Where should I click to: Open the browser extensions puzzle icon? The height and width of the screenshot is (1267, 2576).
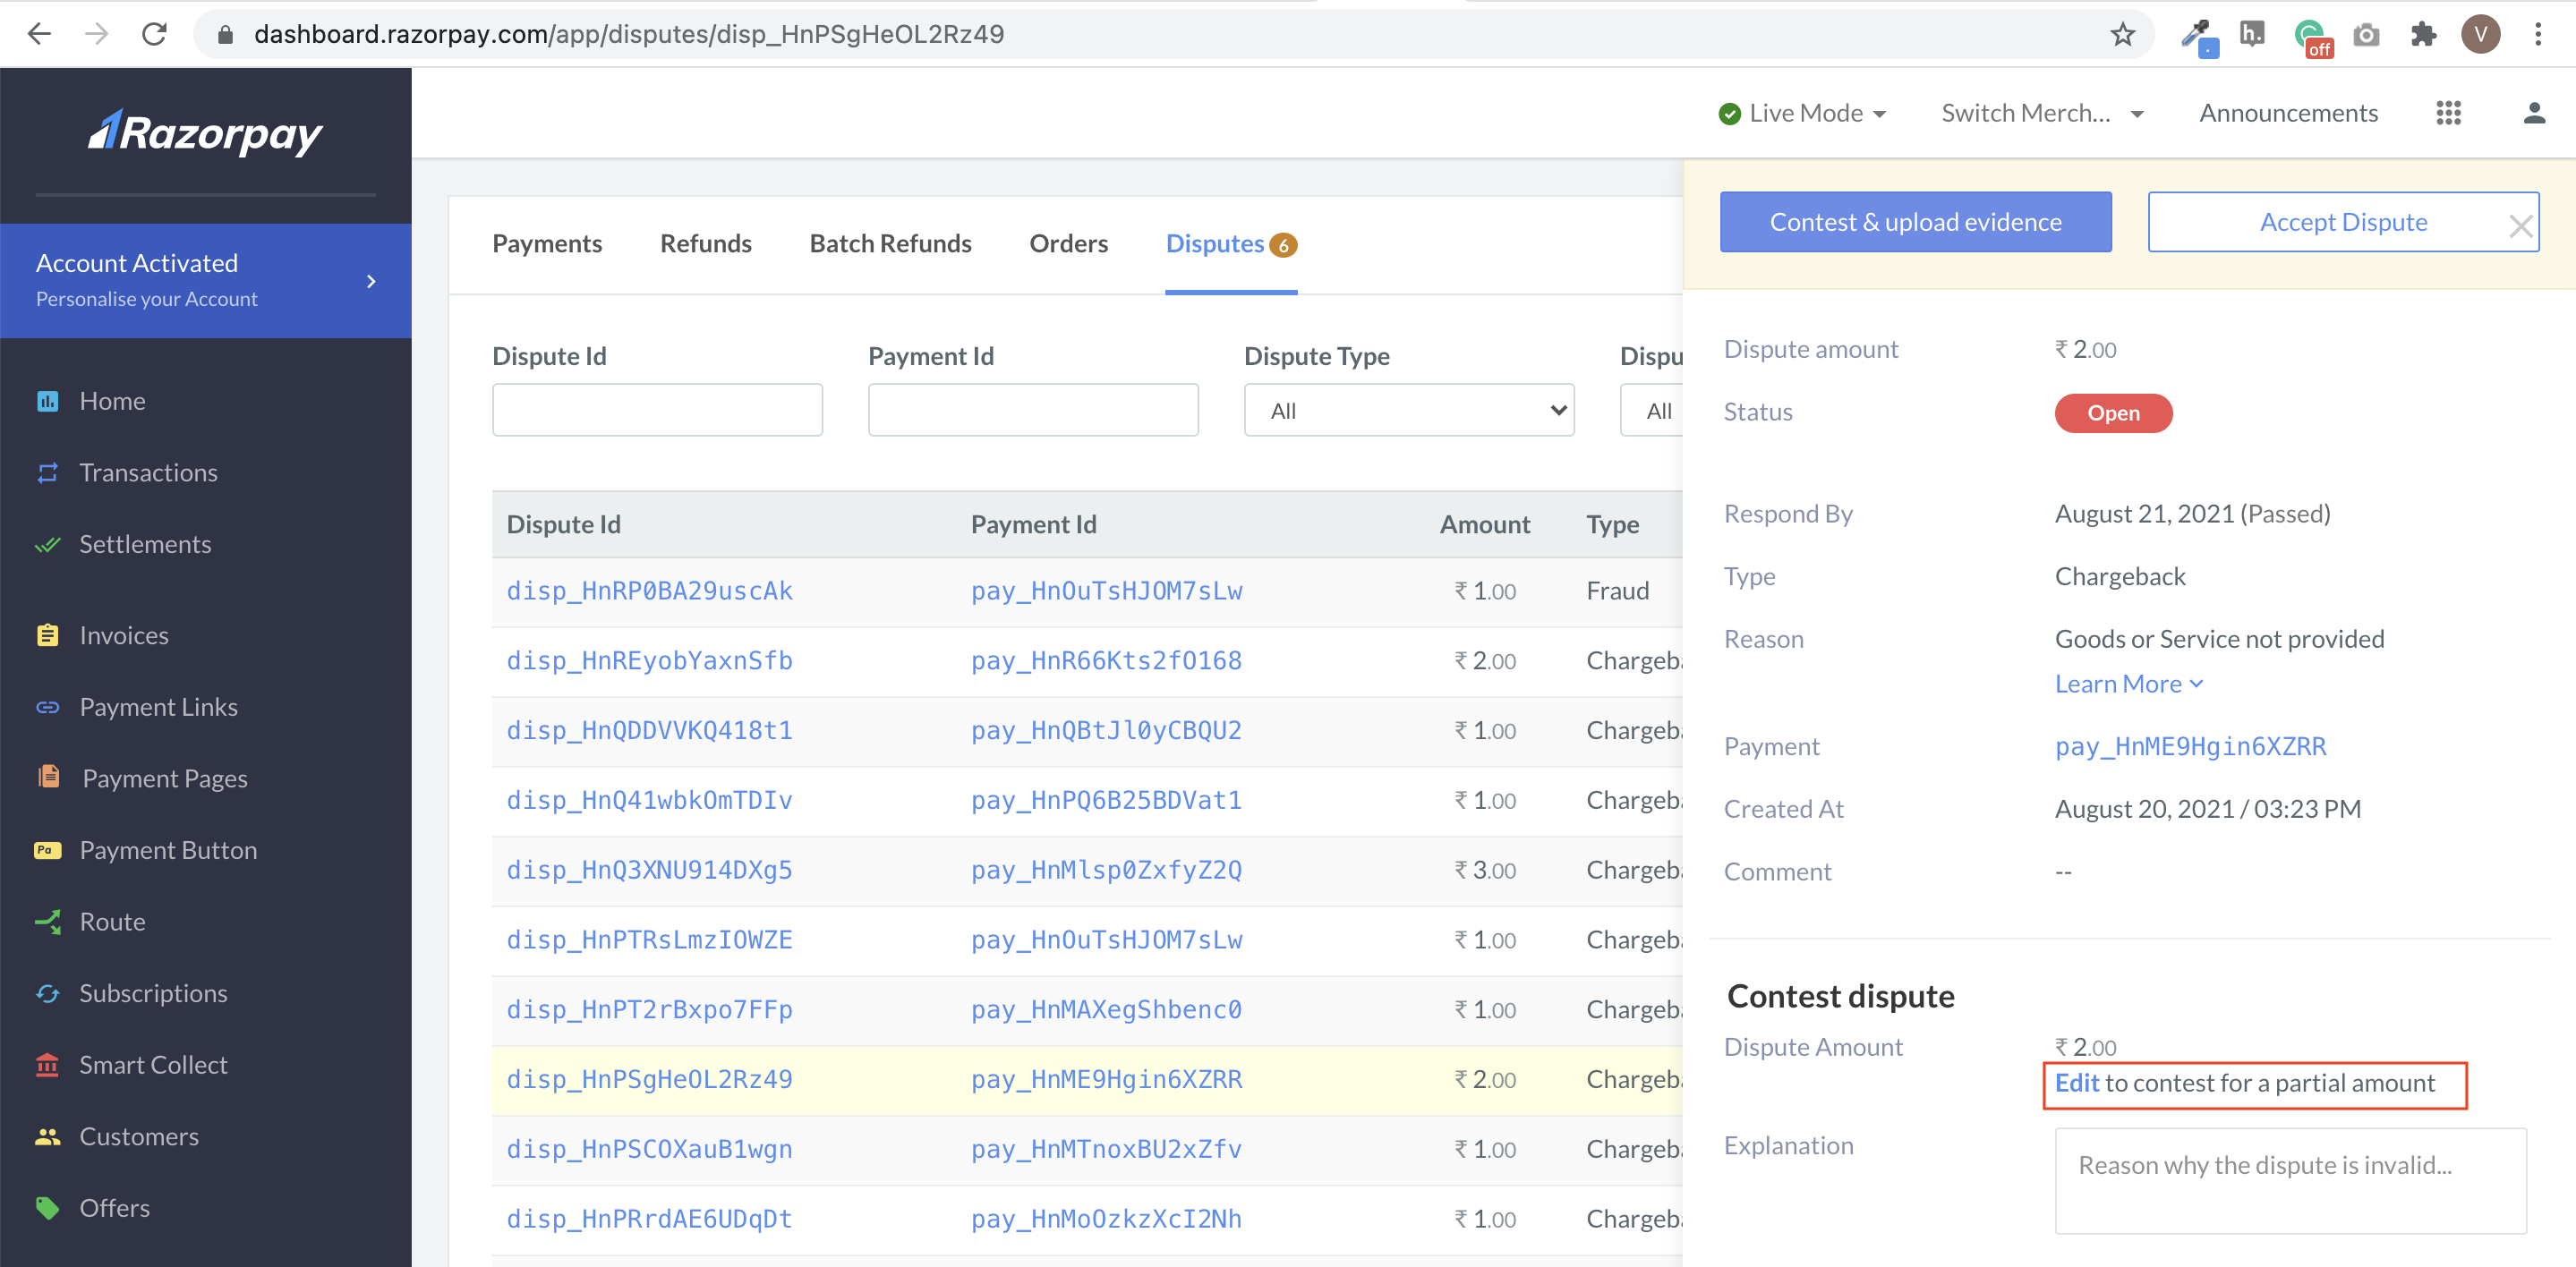[x=2423, y=35]
